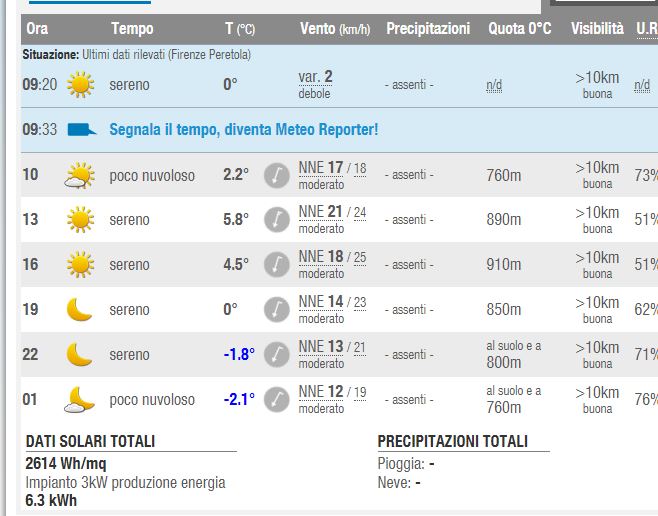Click the sun icon for hour 13
The width and height of the screenshot is (658, 516).
pos(79,220)
